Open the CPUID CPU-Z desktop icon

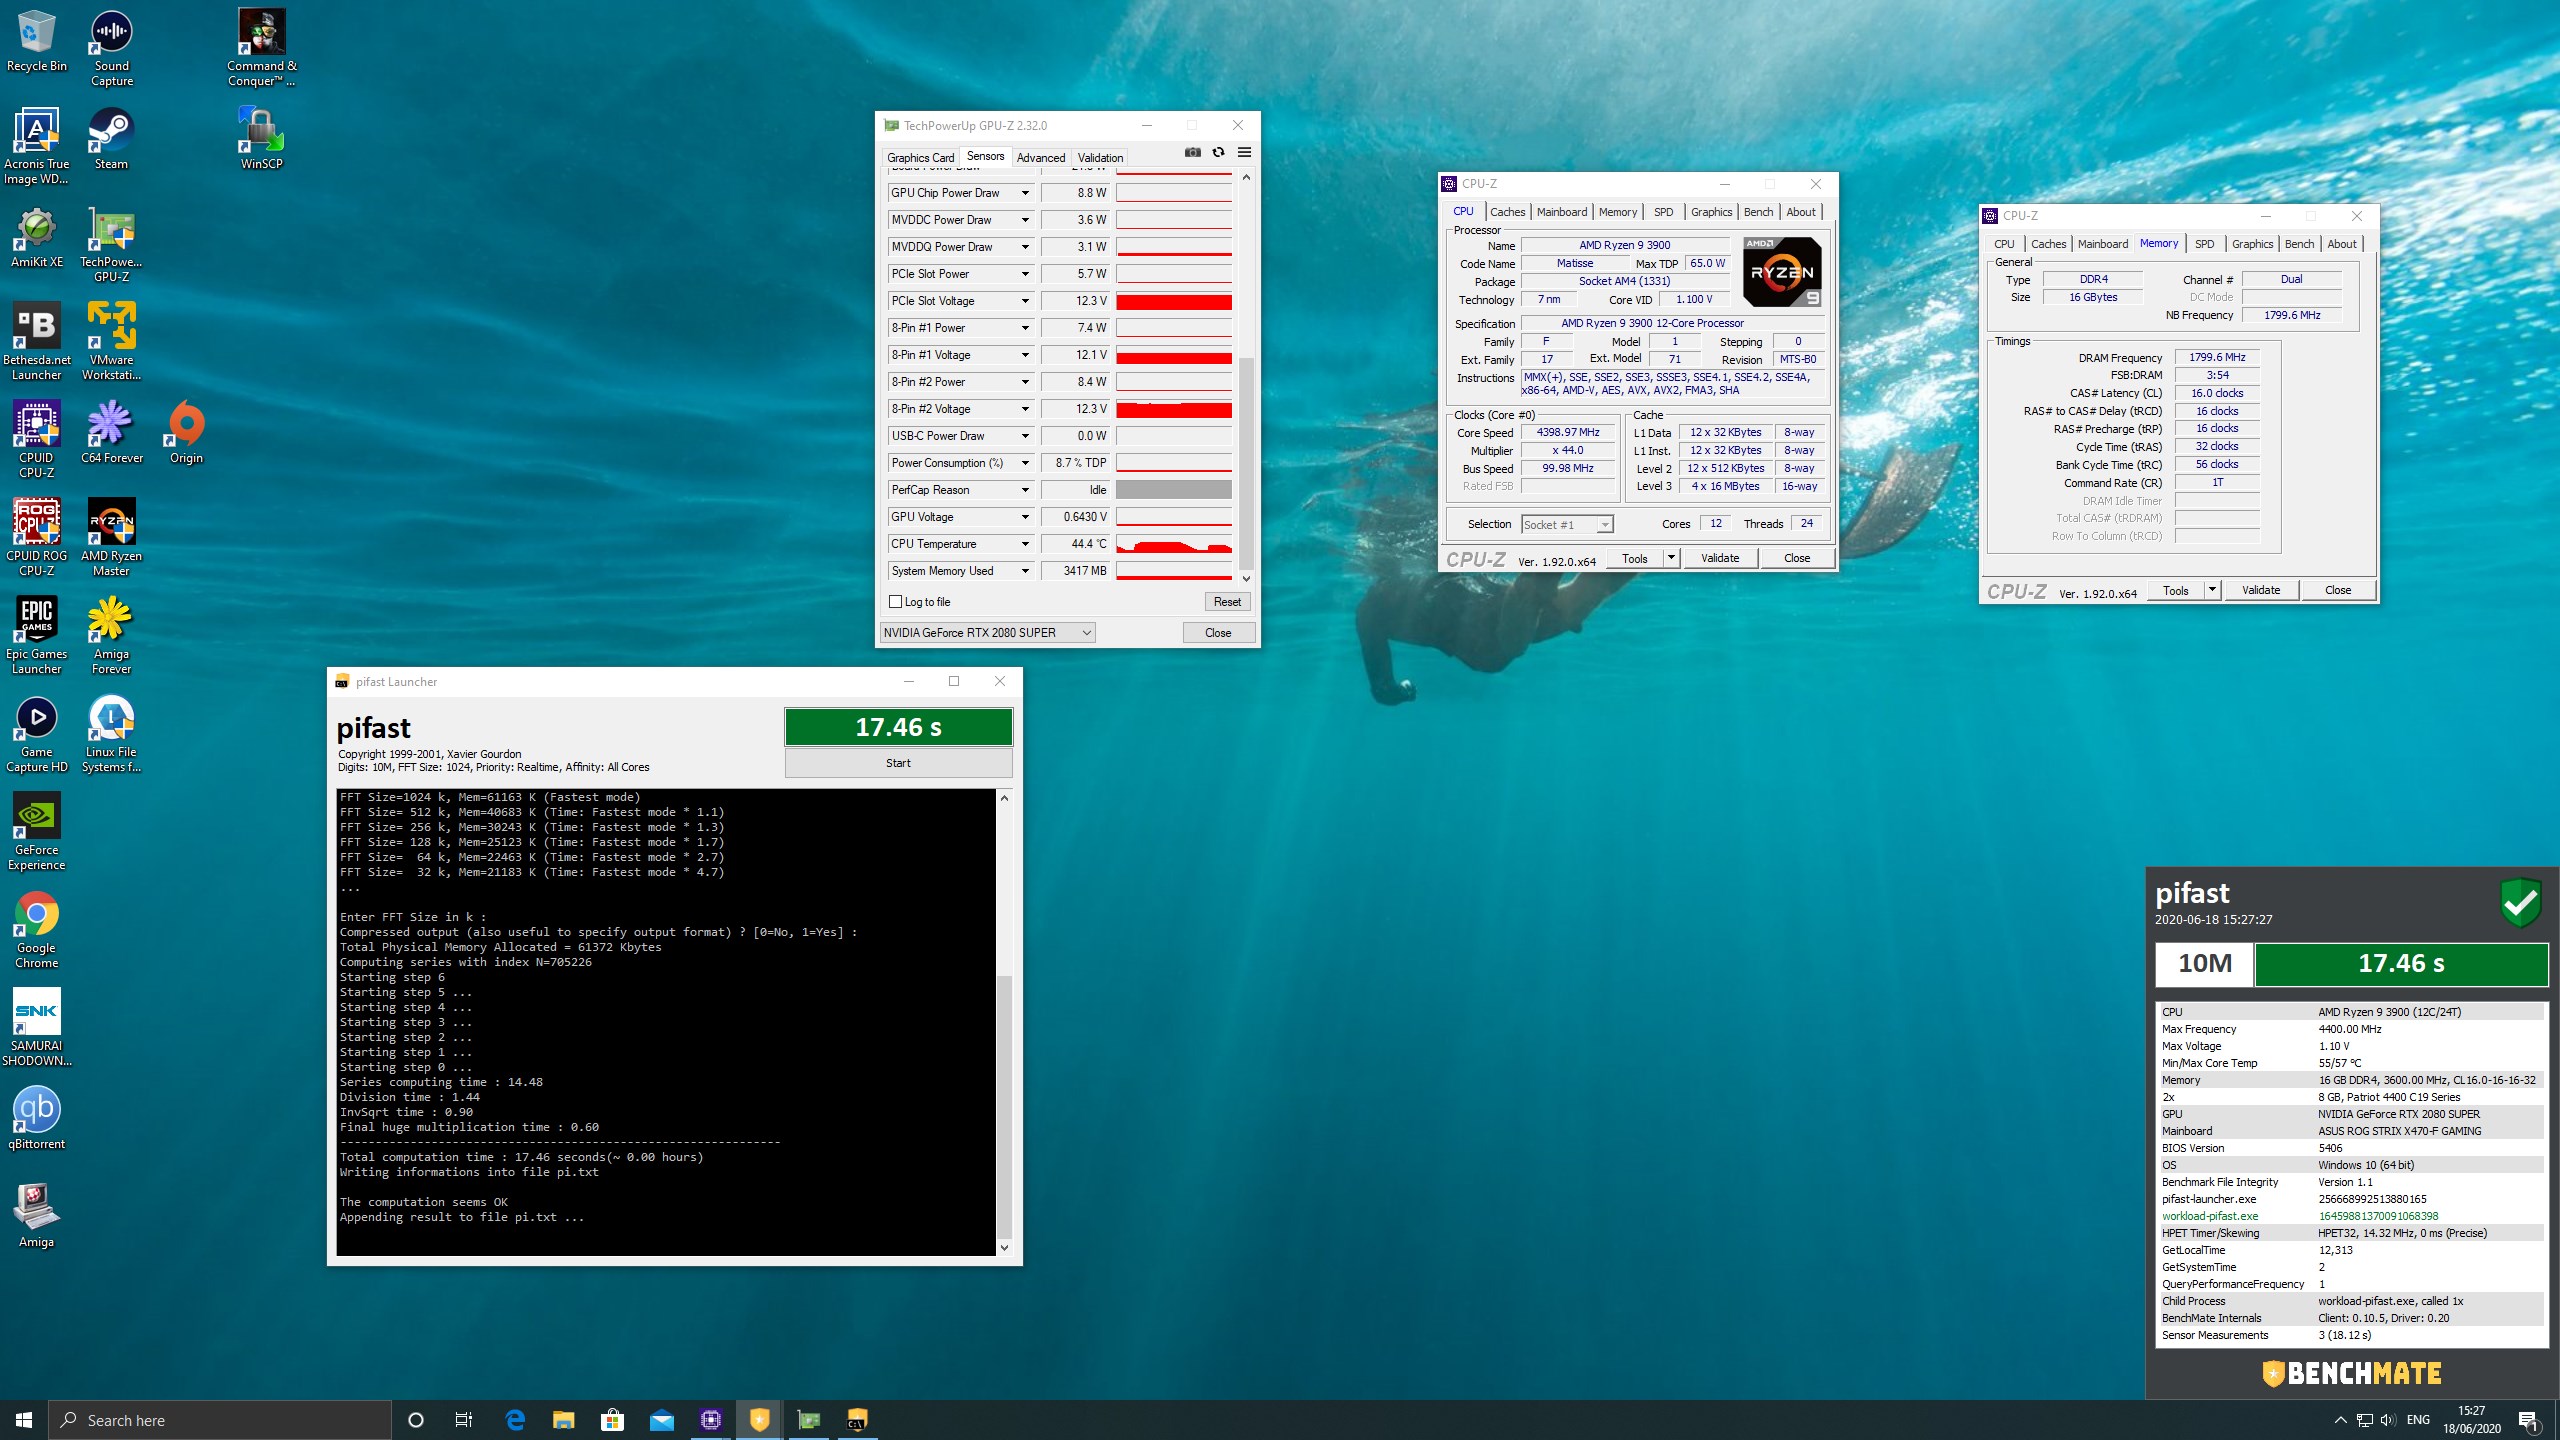pyautogui.click(x=36, y=440)
